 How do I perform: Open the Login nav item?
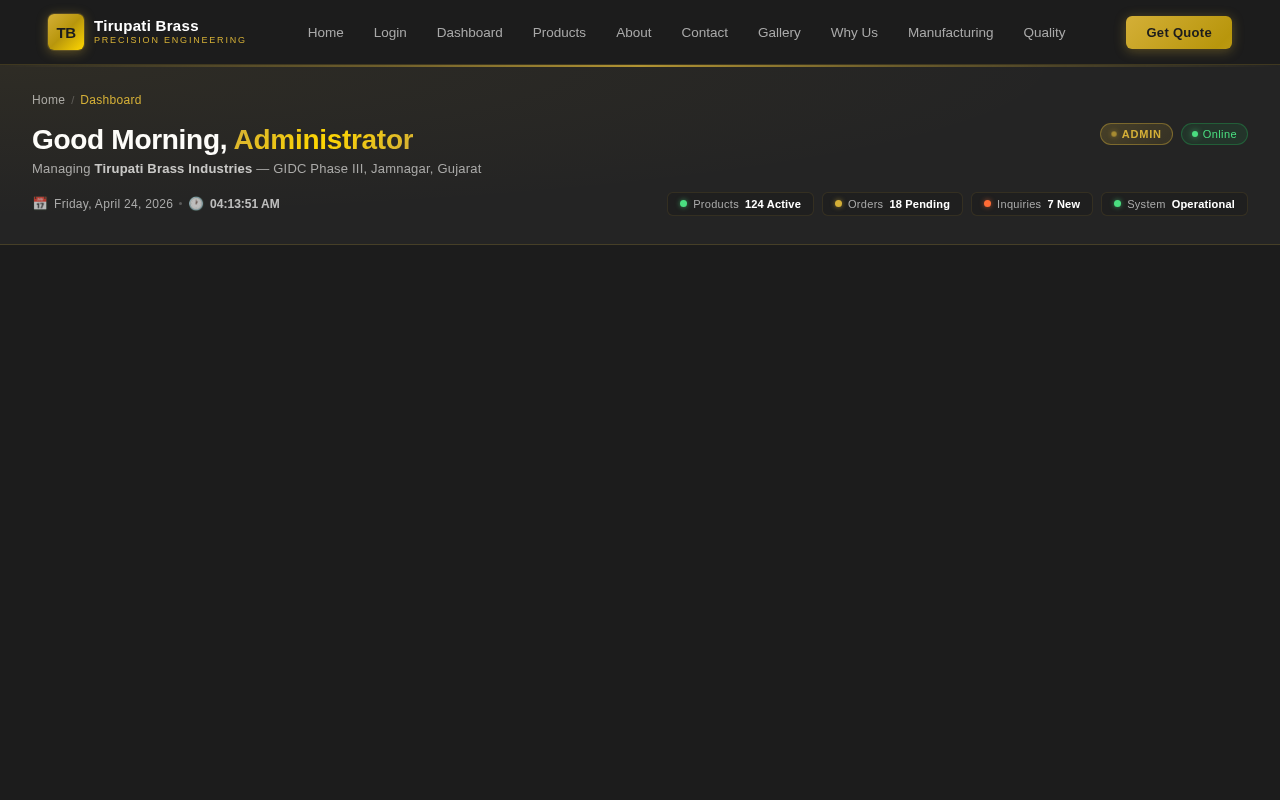click(390, 32)
